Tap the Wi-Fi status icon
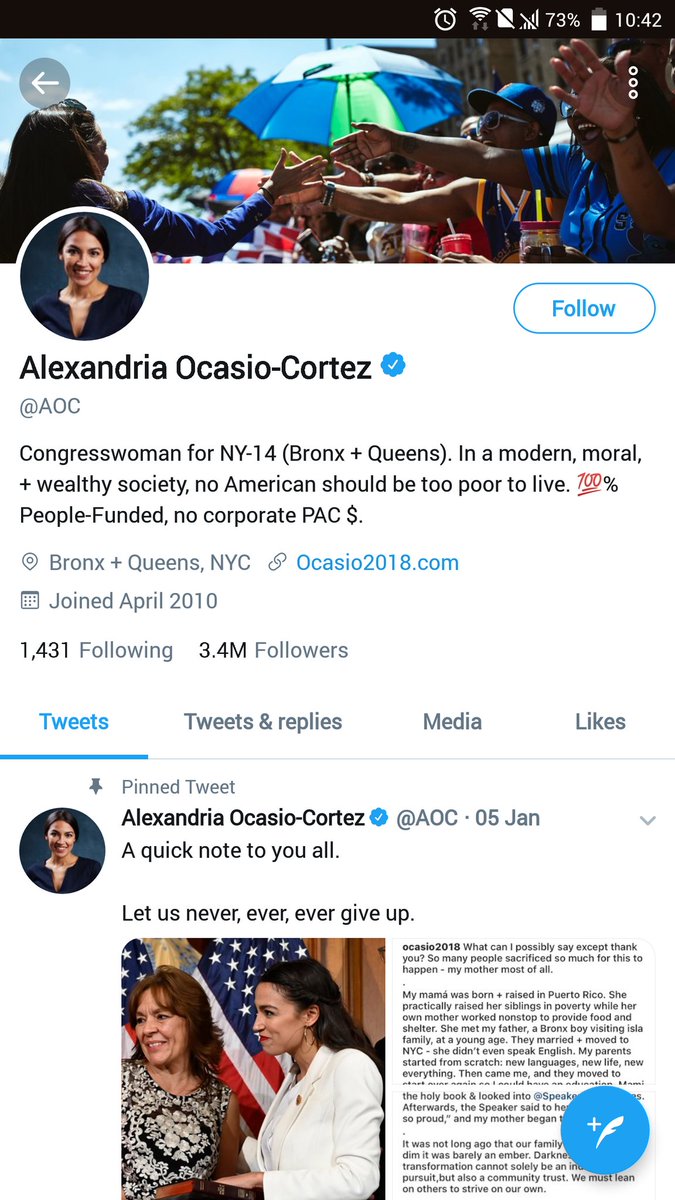Screen dimensions: 675x1200 point(478,19)
